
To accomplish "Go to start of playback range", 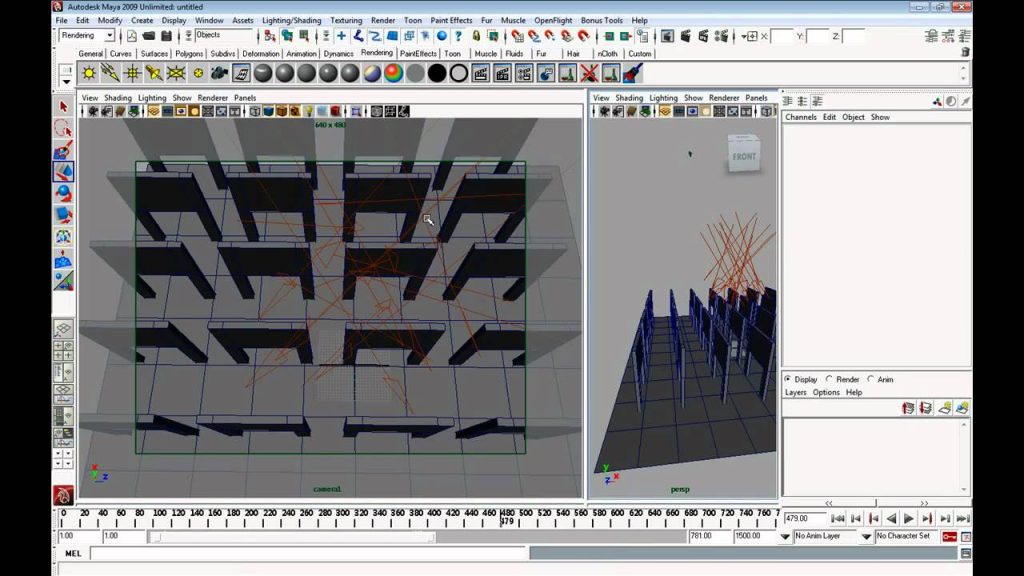I will [838, 519].
